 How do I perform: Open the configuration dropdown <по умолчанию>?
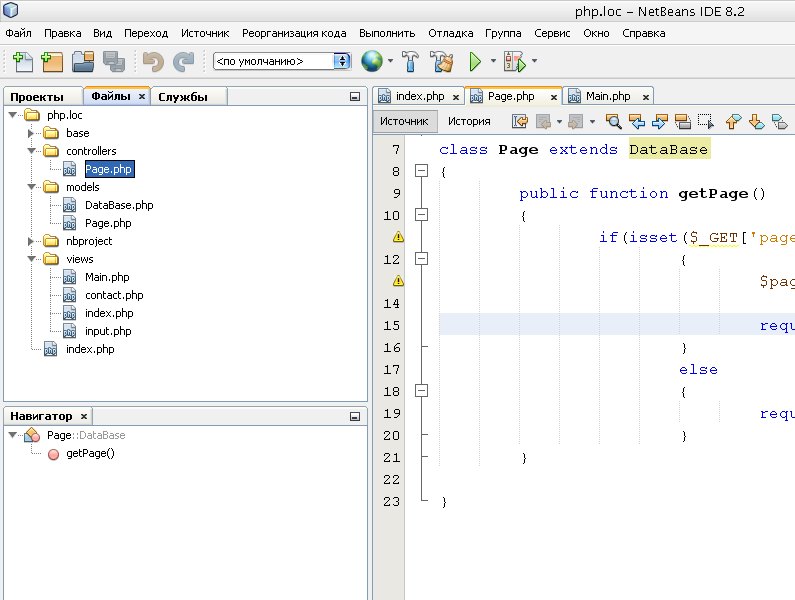point(282,62)
